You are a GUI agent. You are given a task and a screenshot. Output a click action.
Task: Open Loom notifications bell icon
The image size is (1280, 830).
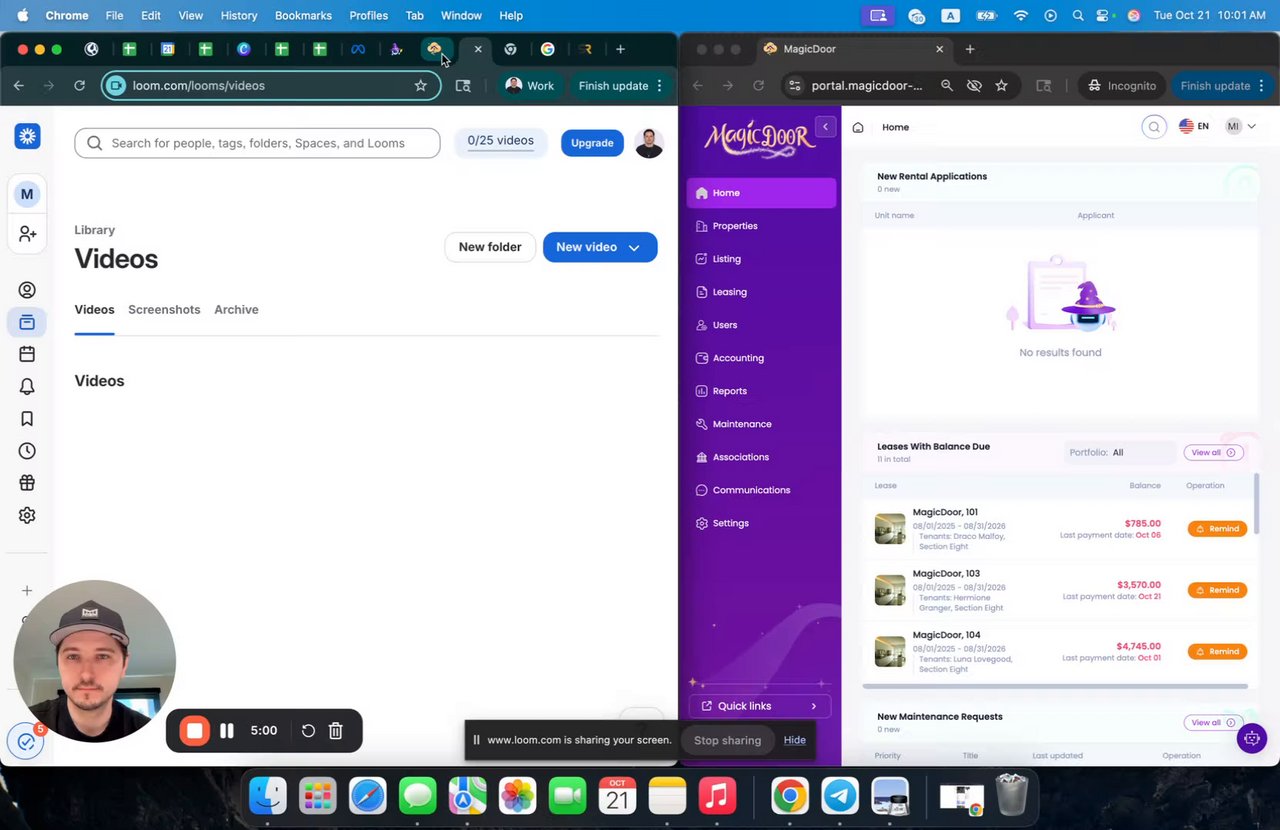(x=27, y=386)
